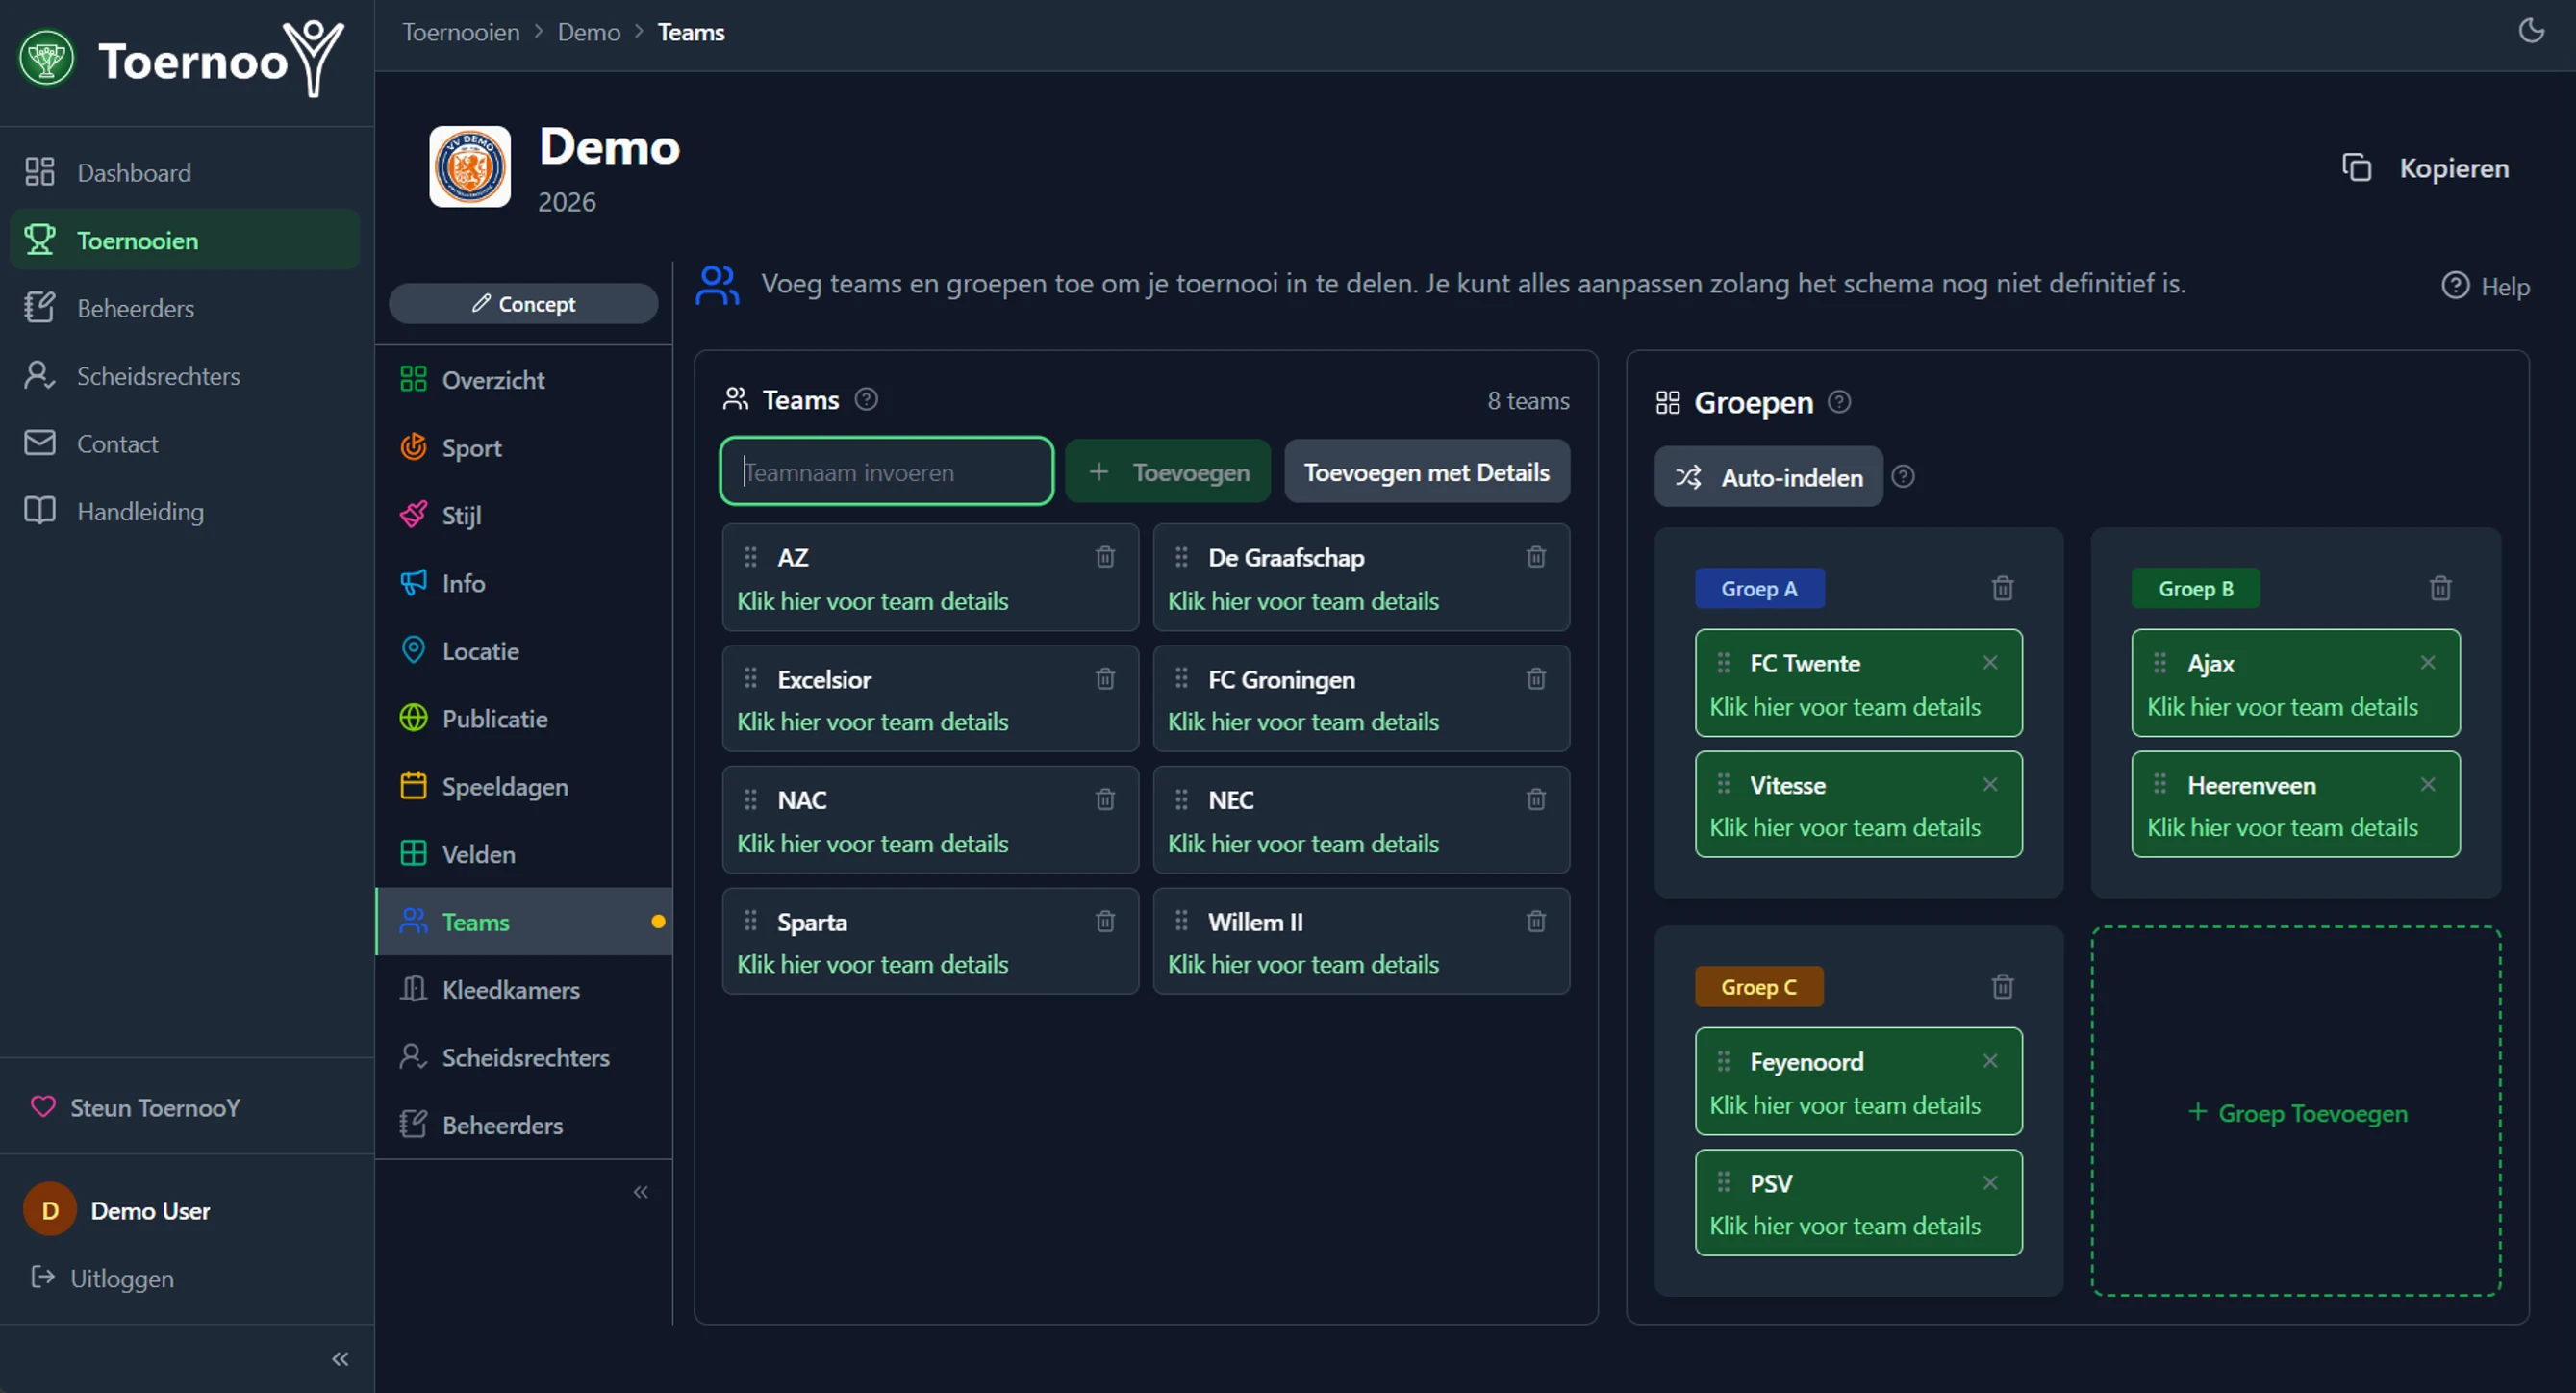The height and width of the screenshot is (1393, 2576).
Task: Remove FC Twente from Groep A
Action: coord(1990,662)
